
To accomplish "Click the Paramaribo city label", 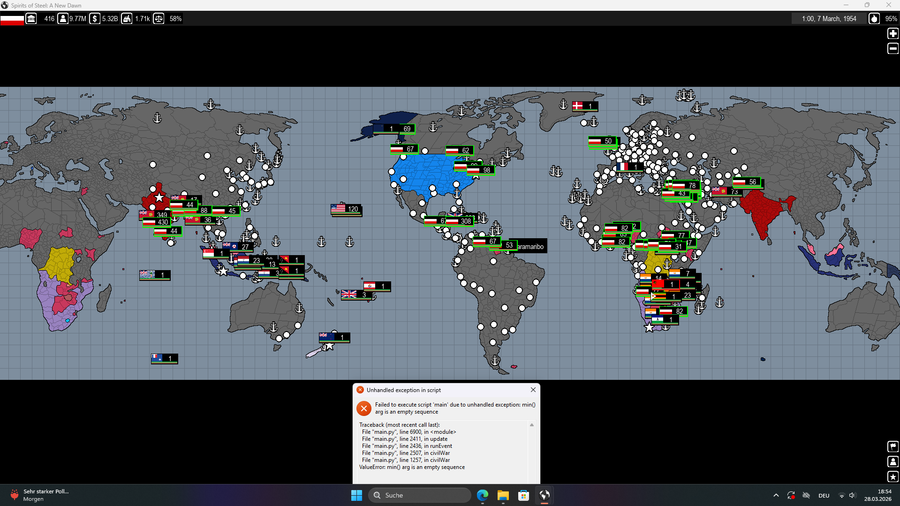I will 530,247.
